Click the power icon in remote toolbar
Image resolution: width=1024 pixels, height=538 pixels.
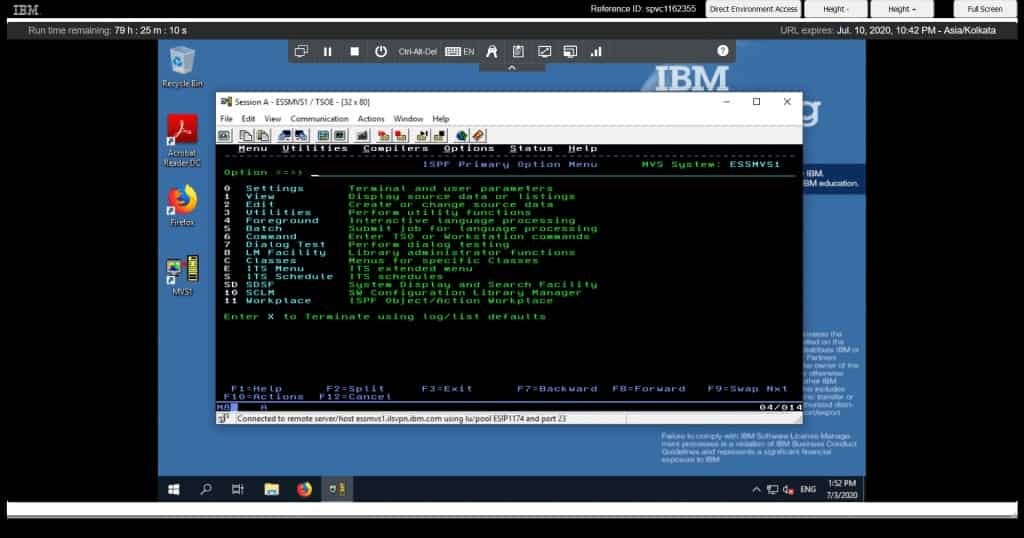click(x=381, y=52)
